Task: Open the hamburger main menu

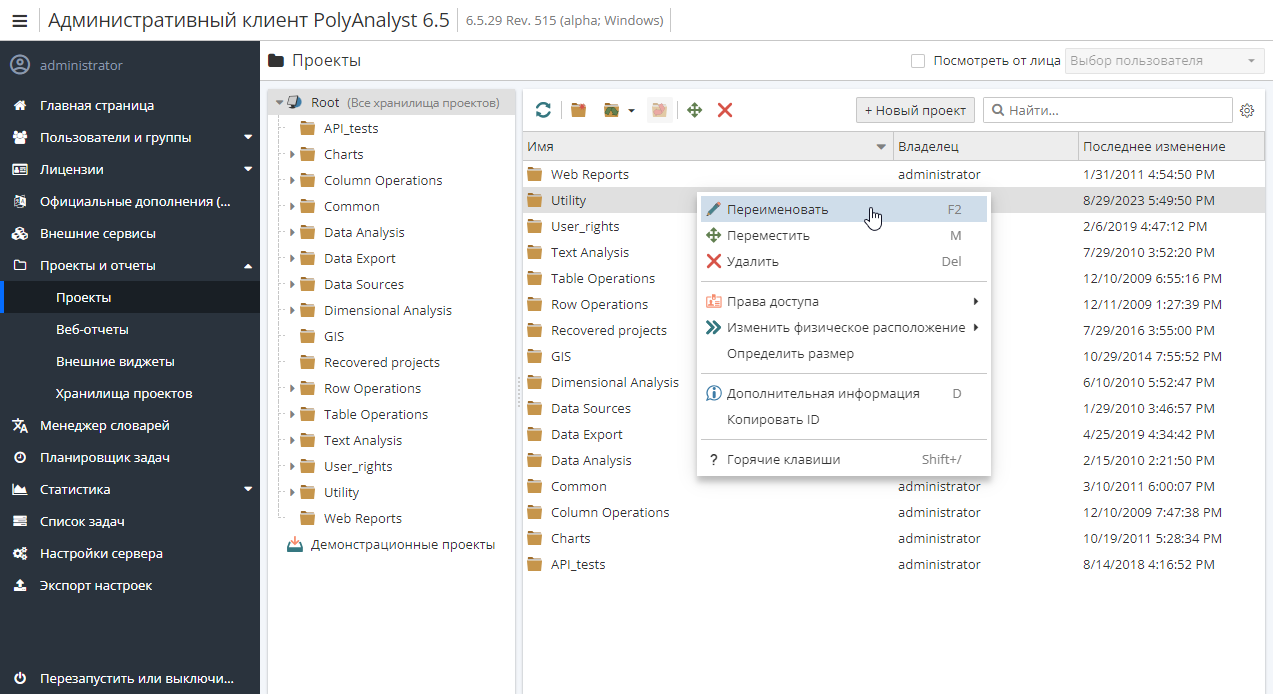Action: point(20,21)
